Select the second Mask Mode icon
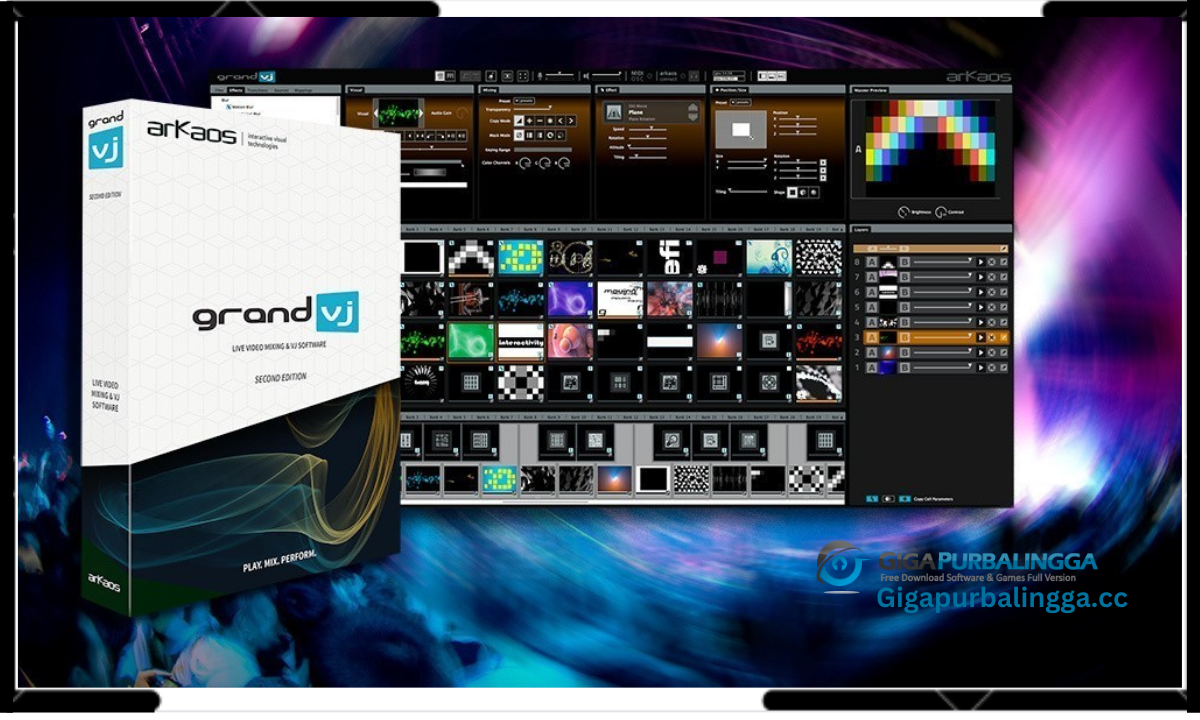The width and height of the screenshot is (1200, 720). (529, 135)
